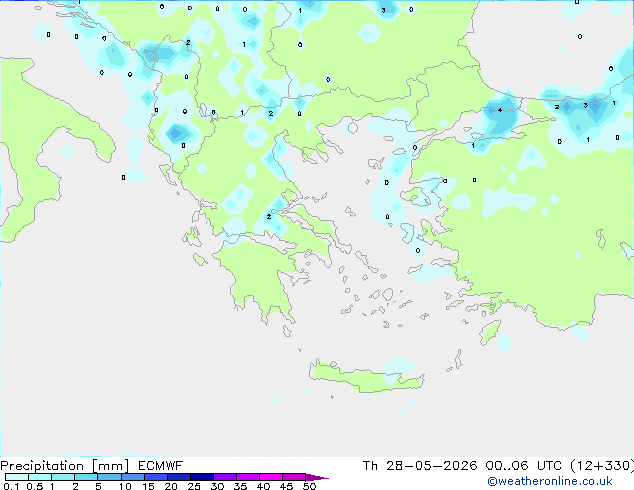Click the island of Rhodes on the map
The width and height of the screenshot is (634, 490).
pos(490,332)
